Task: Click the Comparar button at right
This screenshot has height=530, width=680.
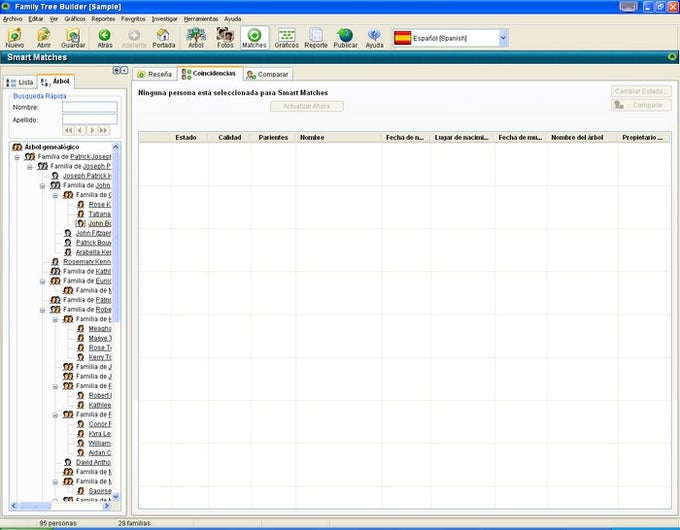Action: [x=641, y=105]
